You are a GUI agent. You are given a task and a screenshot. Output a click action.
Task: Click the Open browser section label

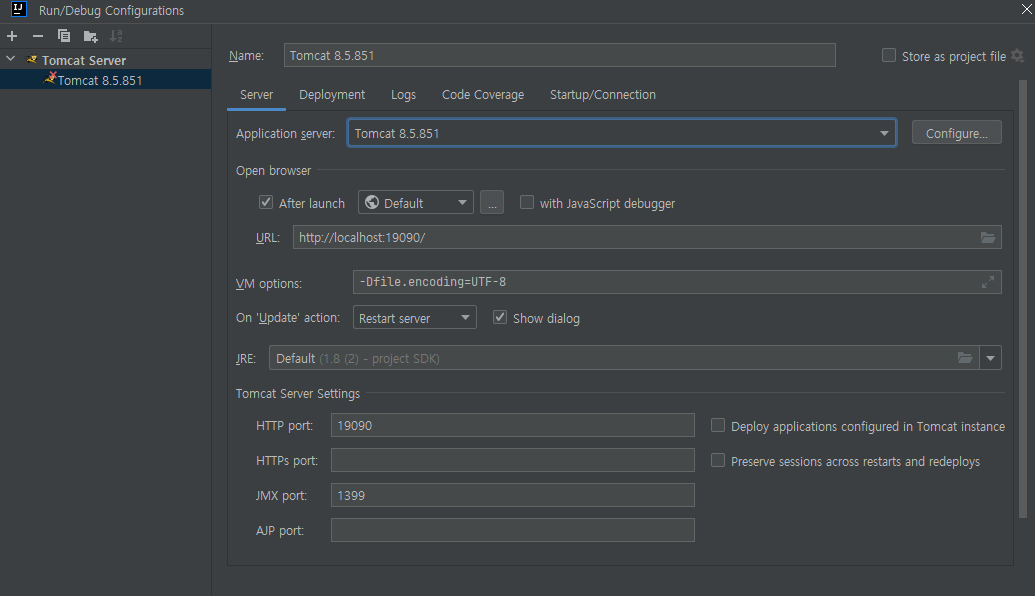click(273, 170)
